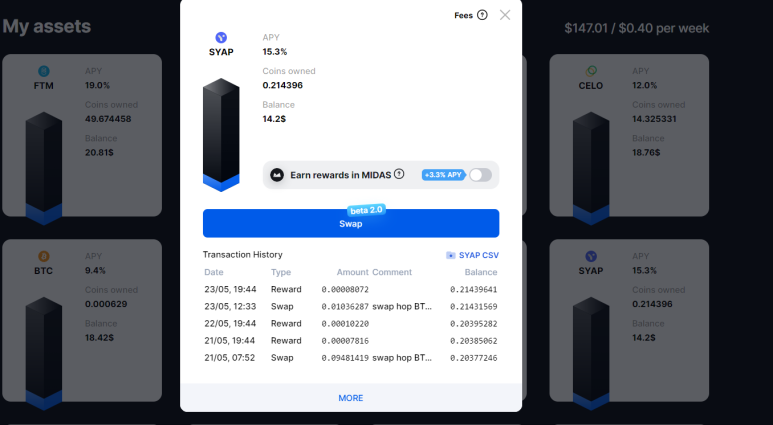
Task: Click amount 0.09481419
Action: pos(345,358)
